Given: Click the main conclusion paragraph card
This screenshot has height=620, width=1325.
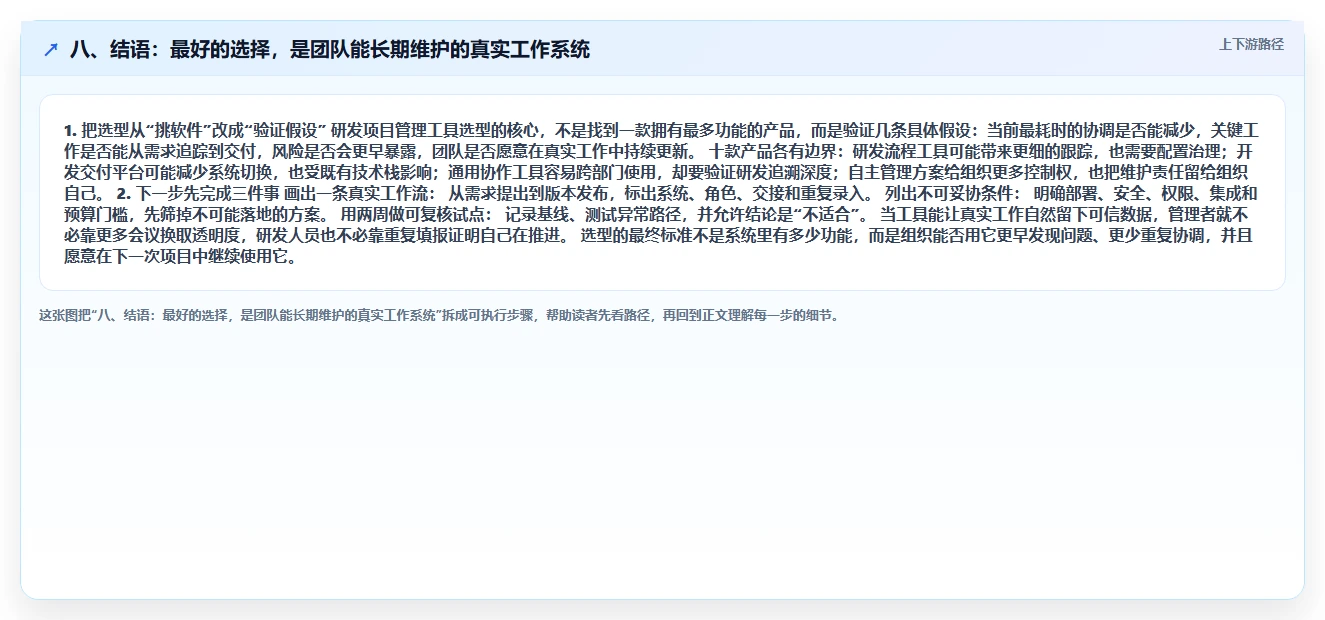Looking at the screenshot, I should pyautogui.click(x=662, y=192).
